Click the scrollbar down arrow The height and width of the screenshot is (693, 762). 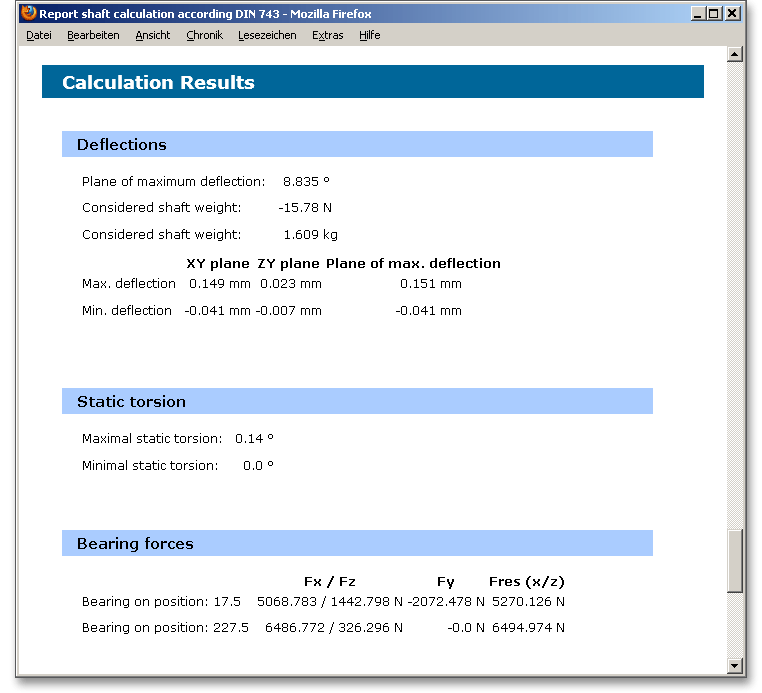point(735,665)
